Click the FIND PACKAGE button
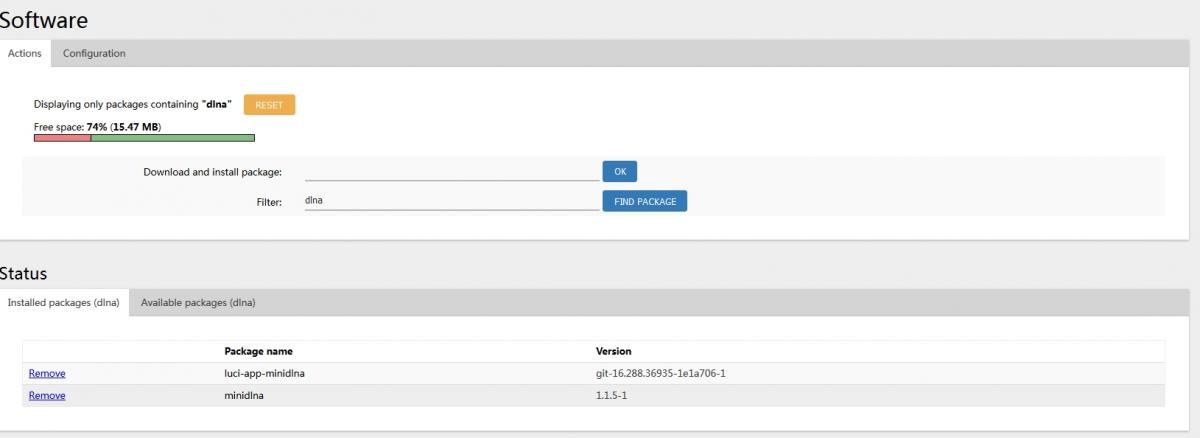The height and width of the screenshot is (438, 1200). click(644, 201)
